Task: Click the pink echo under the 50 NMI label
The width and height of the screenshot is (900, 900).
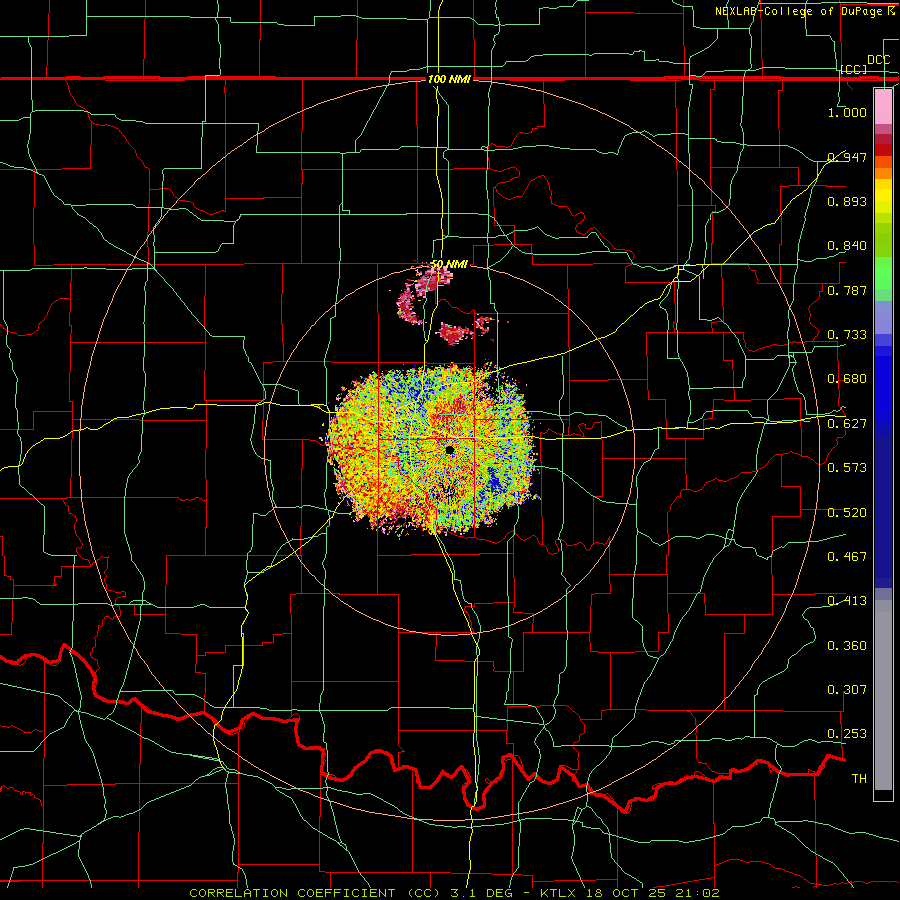Action: tap(432, 283)
